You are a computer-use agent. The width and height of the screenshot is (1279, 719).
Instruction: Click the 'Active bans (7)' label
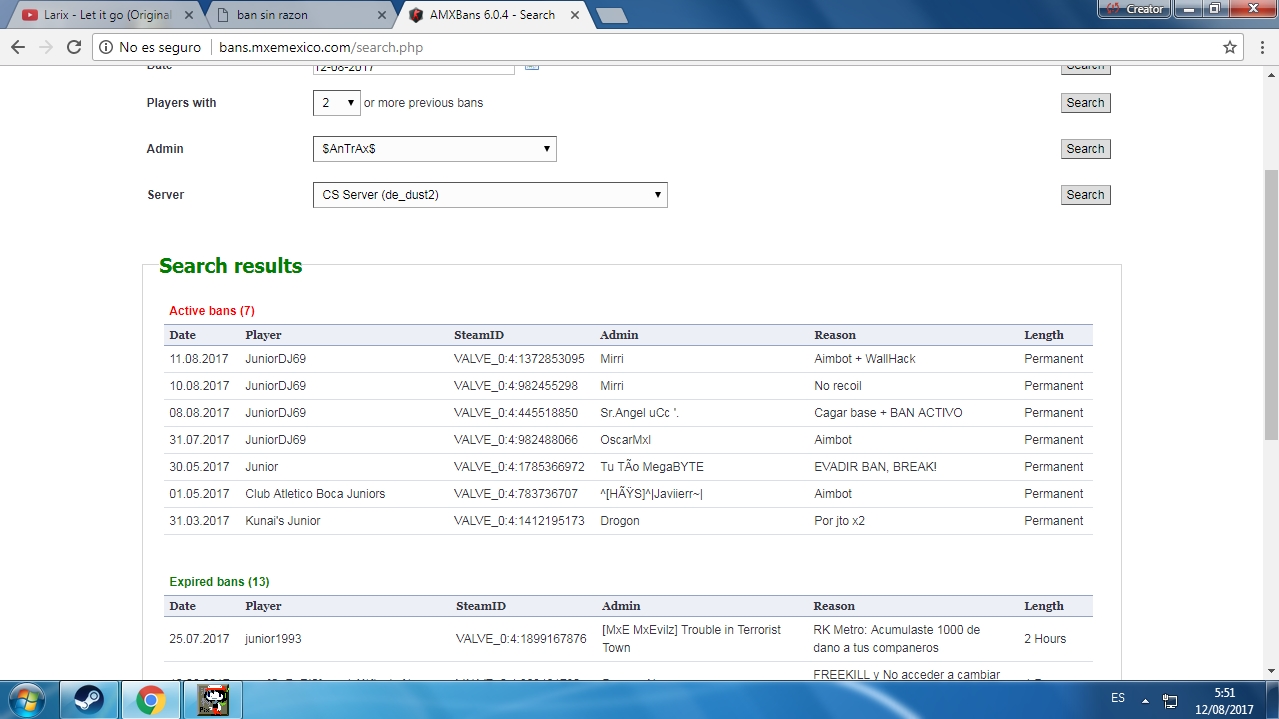click(x=212, y=311)
